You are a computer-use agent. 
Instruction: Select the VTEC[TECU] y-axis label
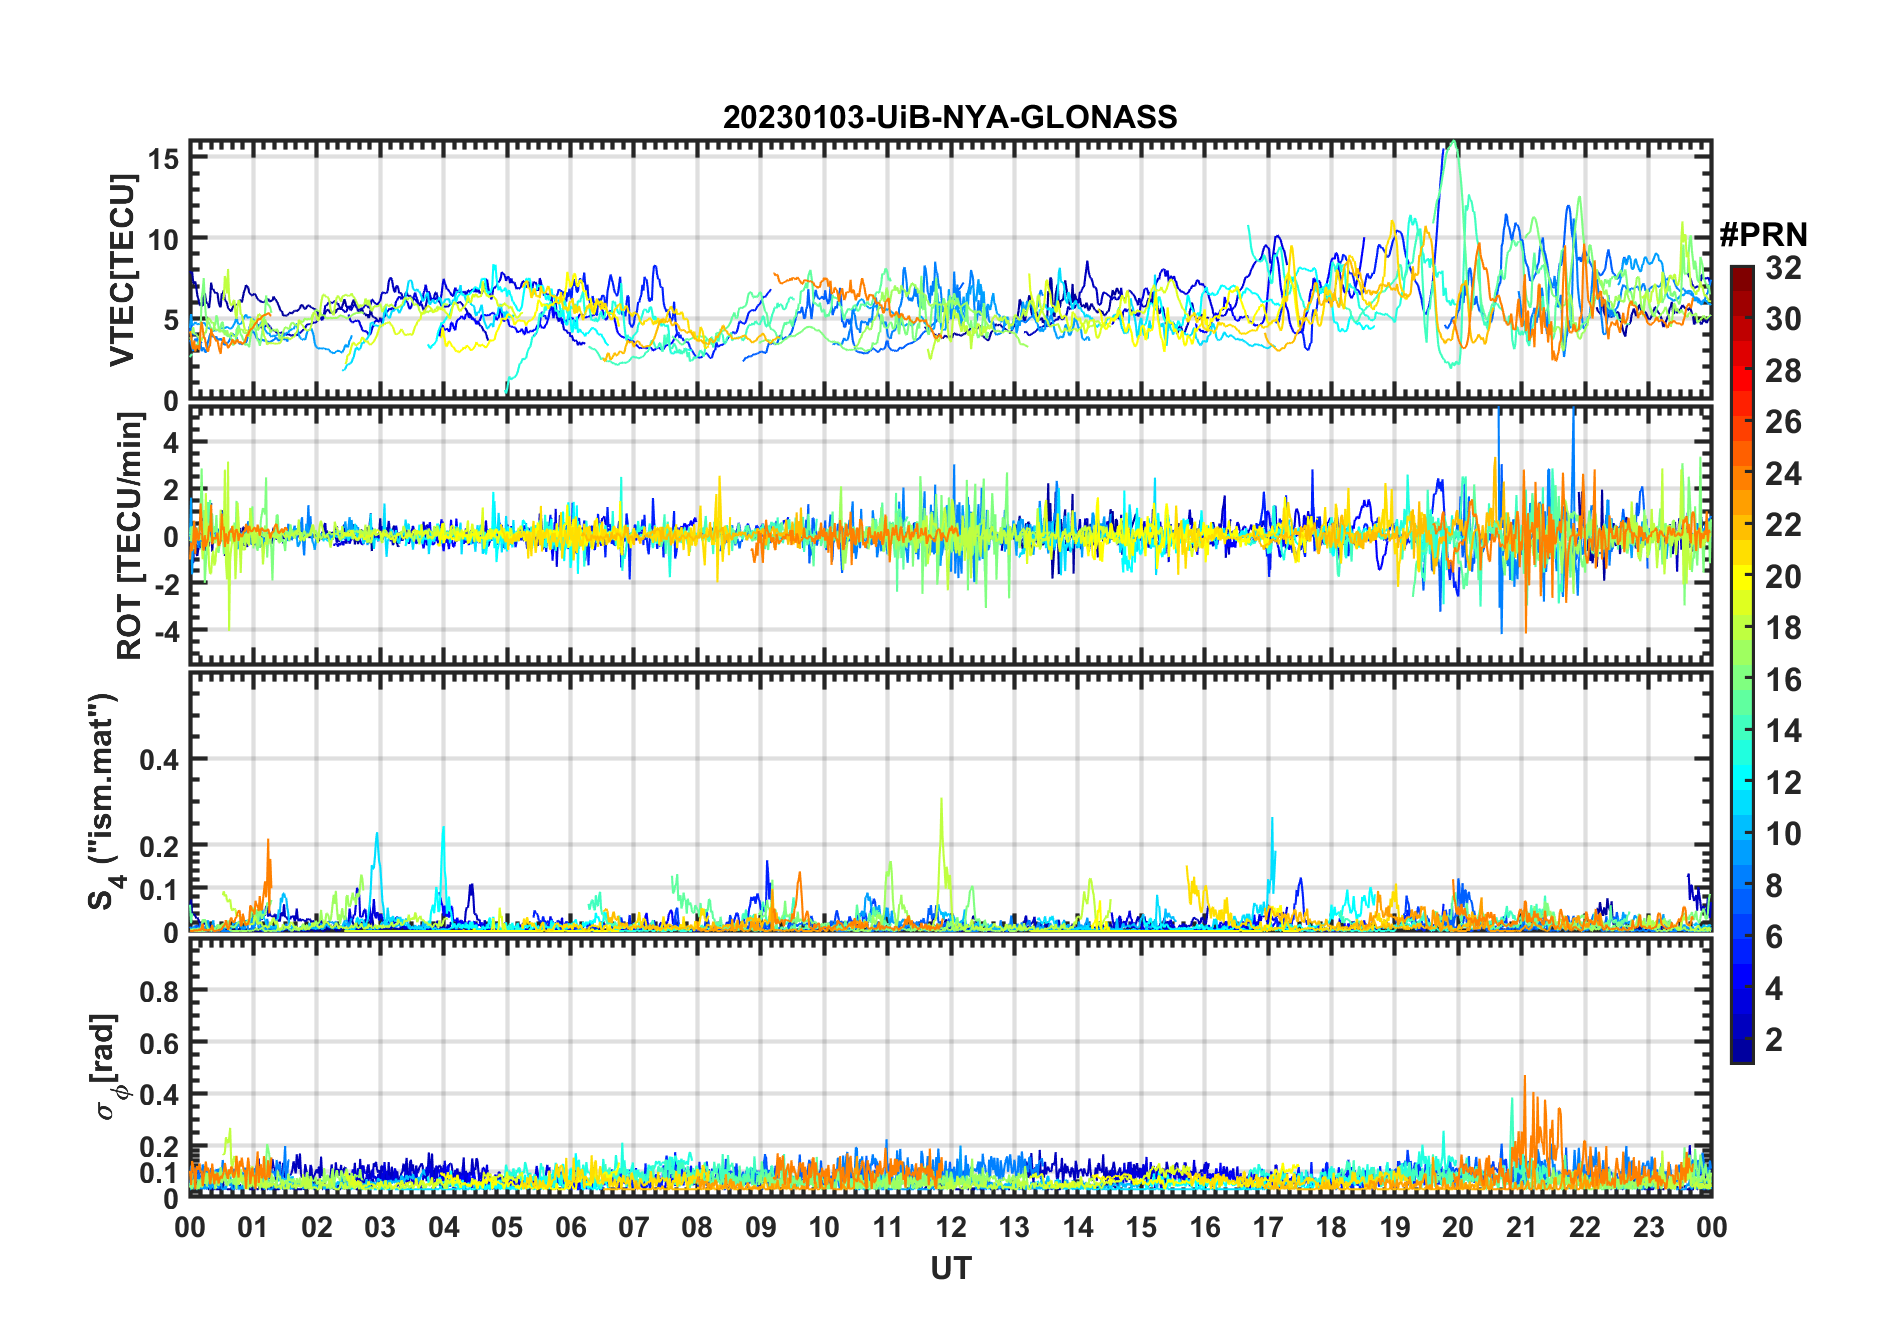tap(122, 270)
